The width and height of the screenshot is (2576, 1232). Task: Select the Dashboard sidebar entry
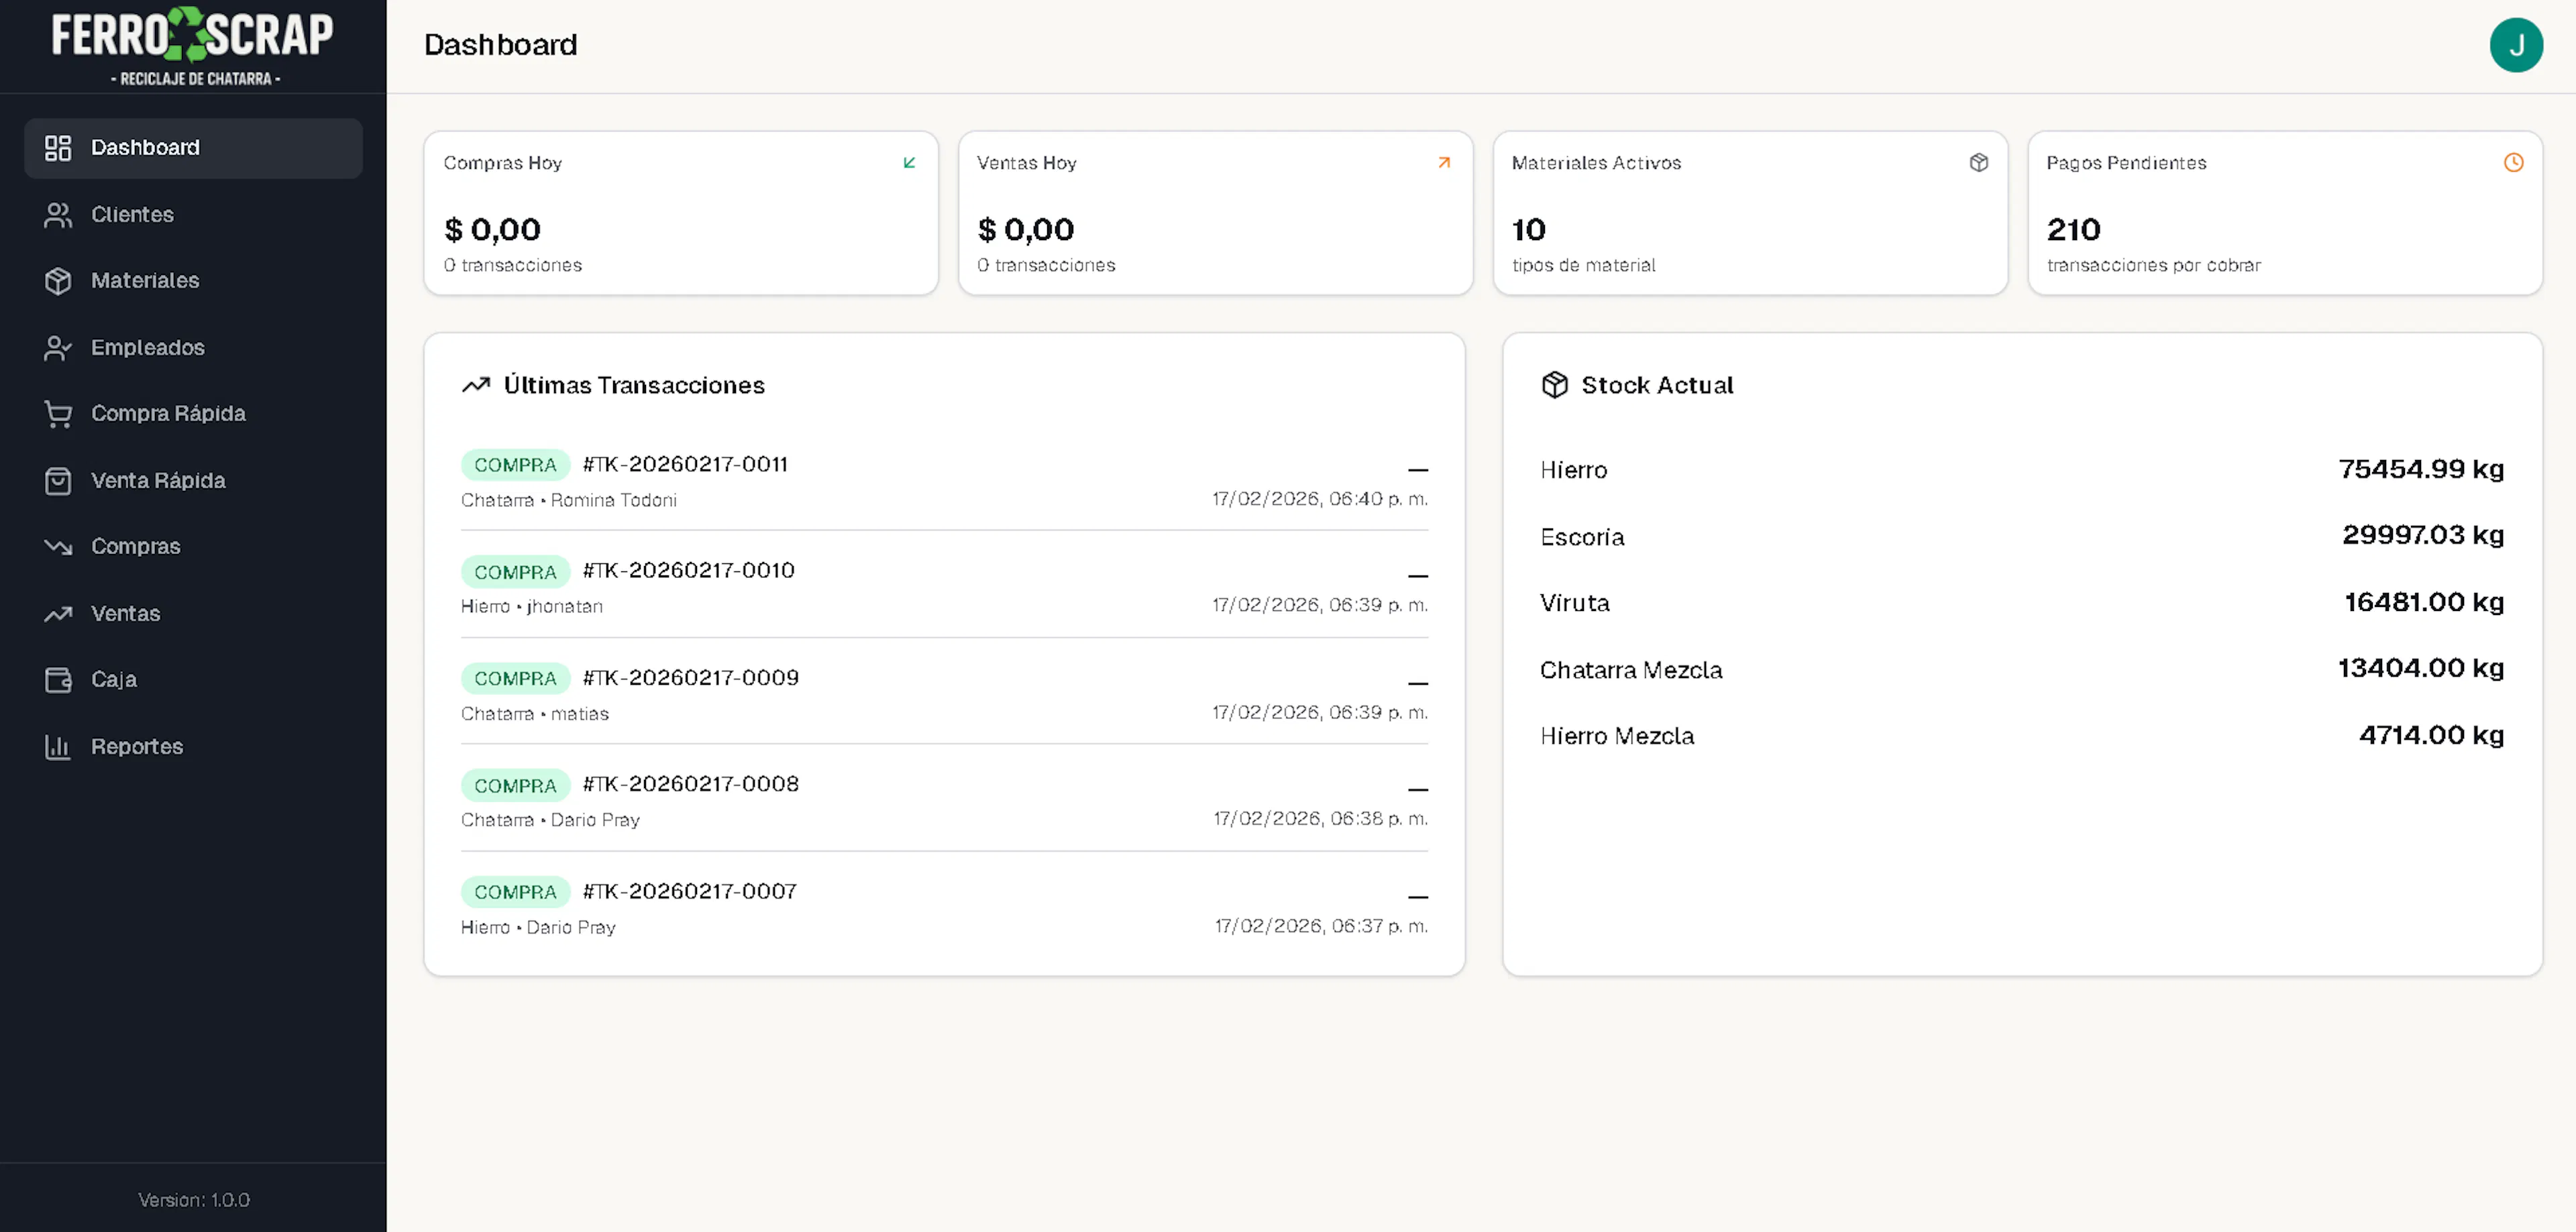pyautogui.click(x=145, y=148)
